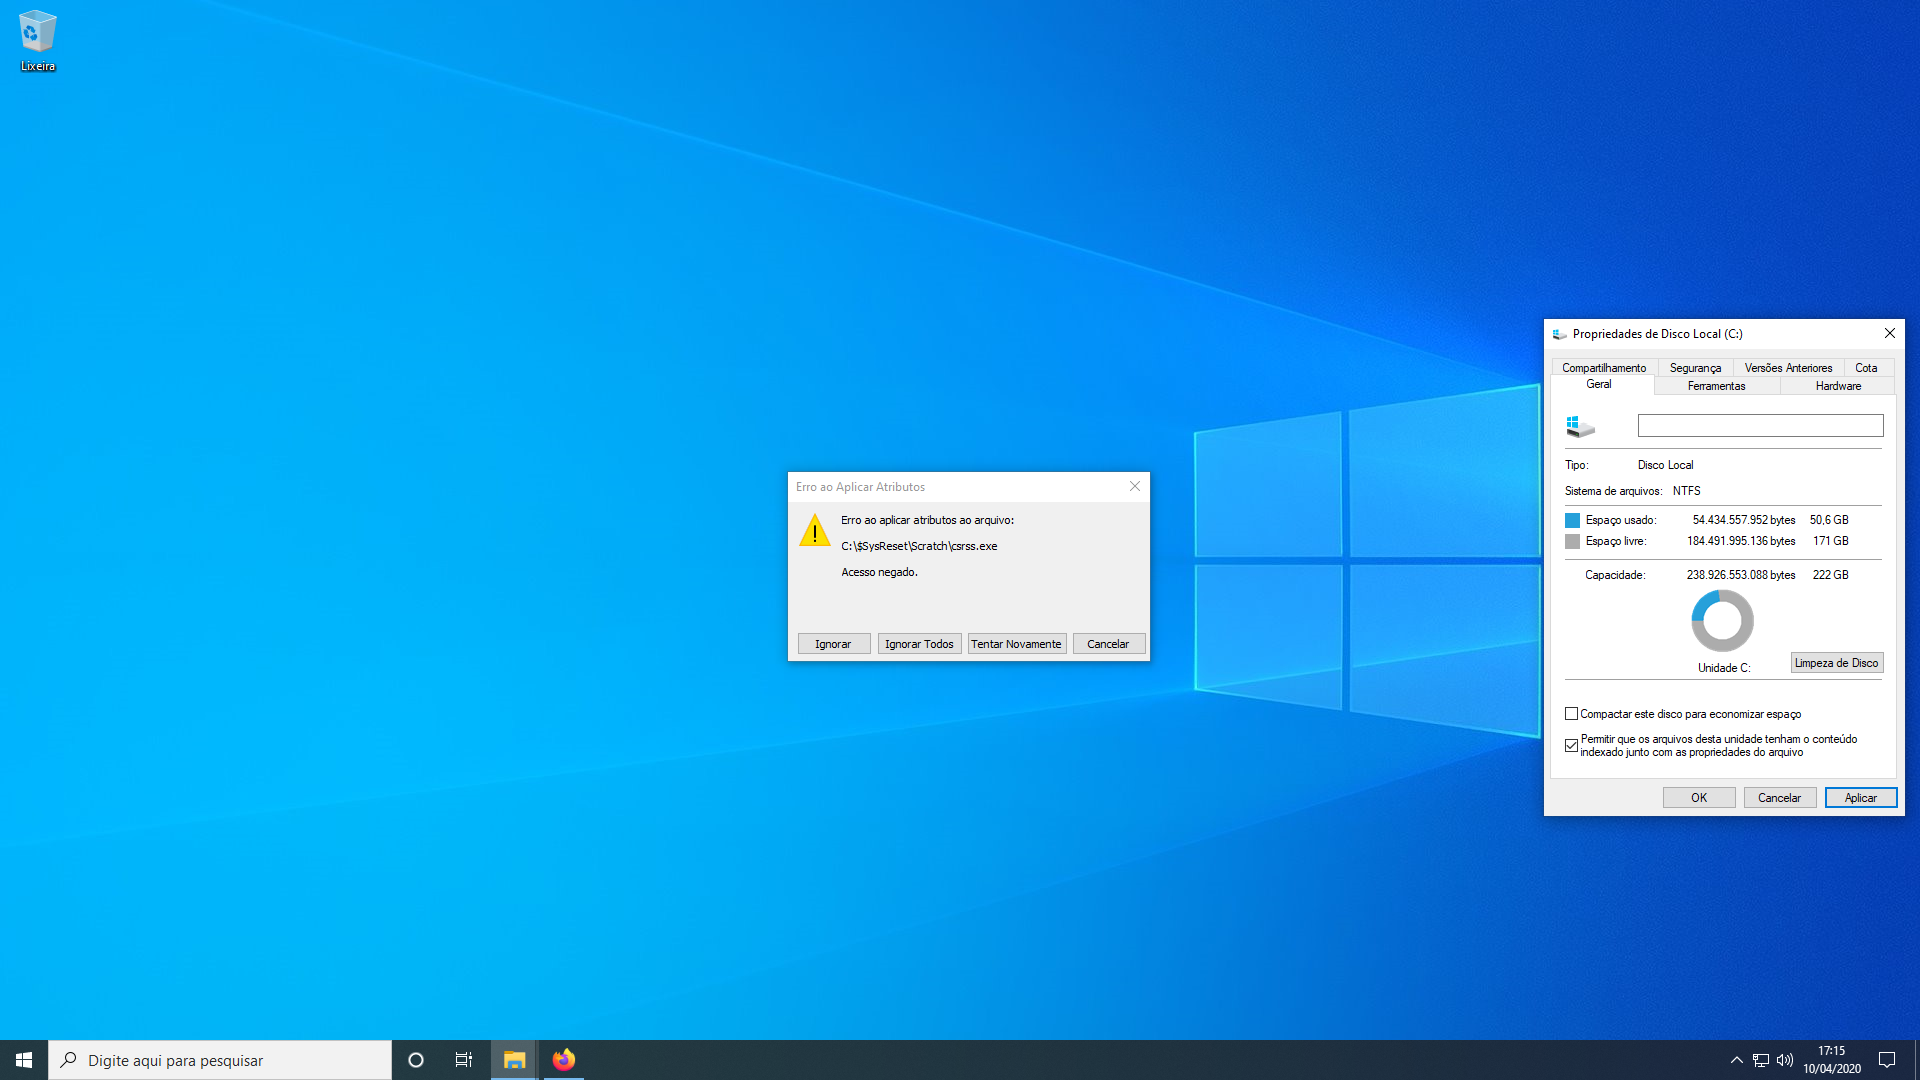
Task: Click Ignorar in the error dialog
Action: [833, 644]
